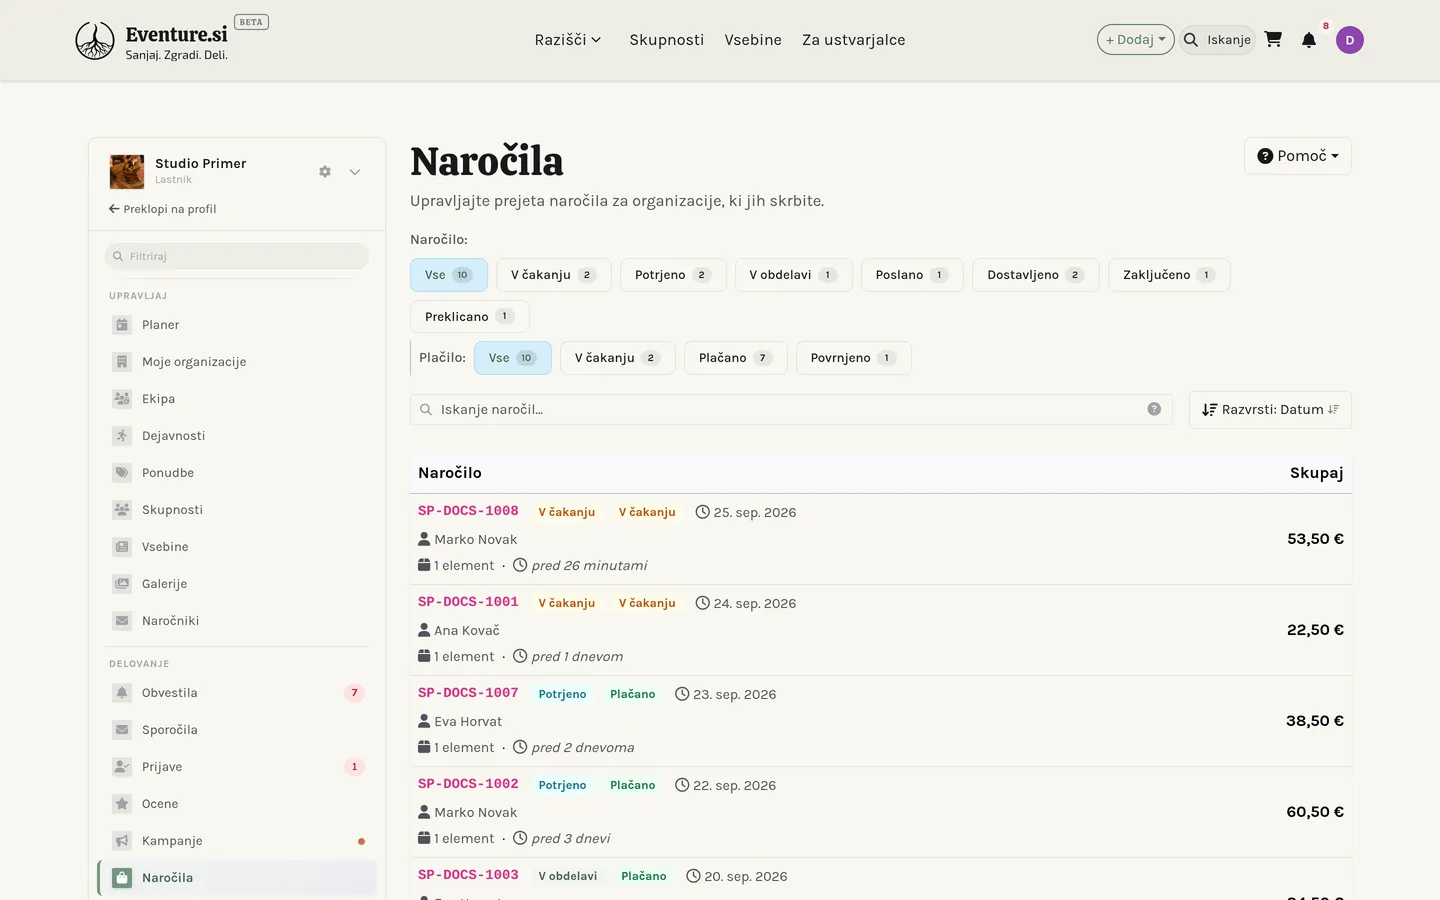Click the 38,50 € order total
The image size is (1440, 900).
[1315, 721]
